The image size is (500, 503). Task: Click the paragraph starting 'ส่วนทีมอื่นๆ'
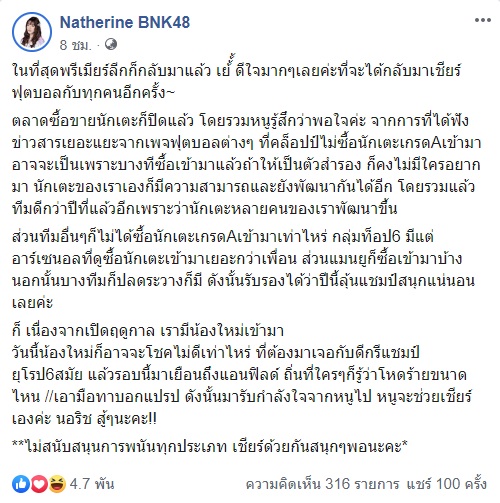[x=243, y=270]
